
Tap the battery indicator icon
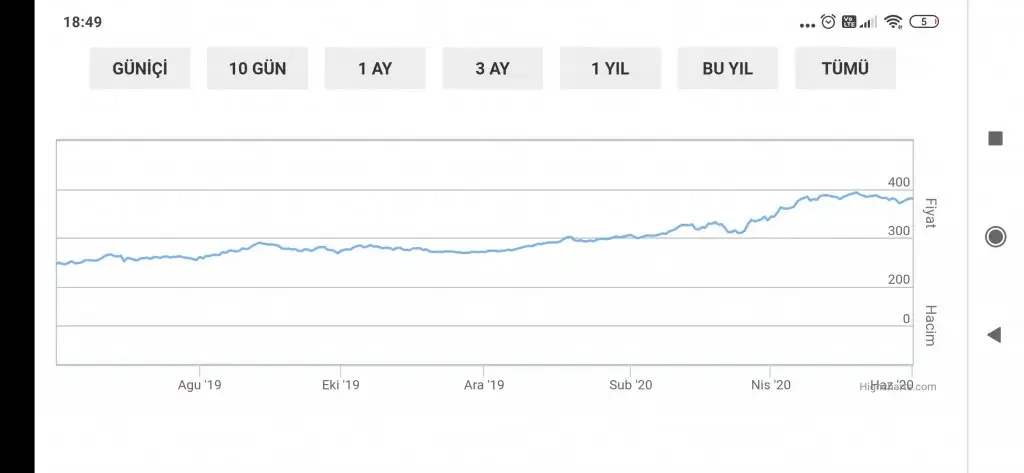(x=924, y=21)
